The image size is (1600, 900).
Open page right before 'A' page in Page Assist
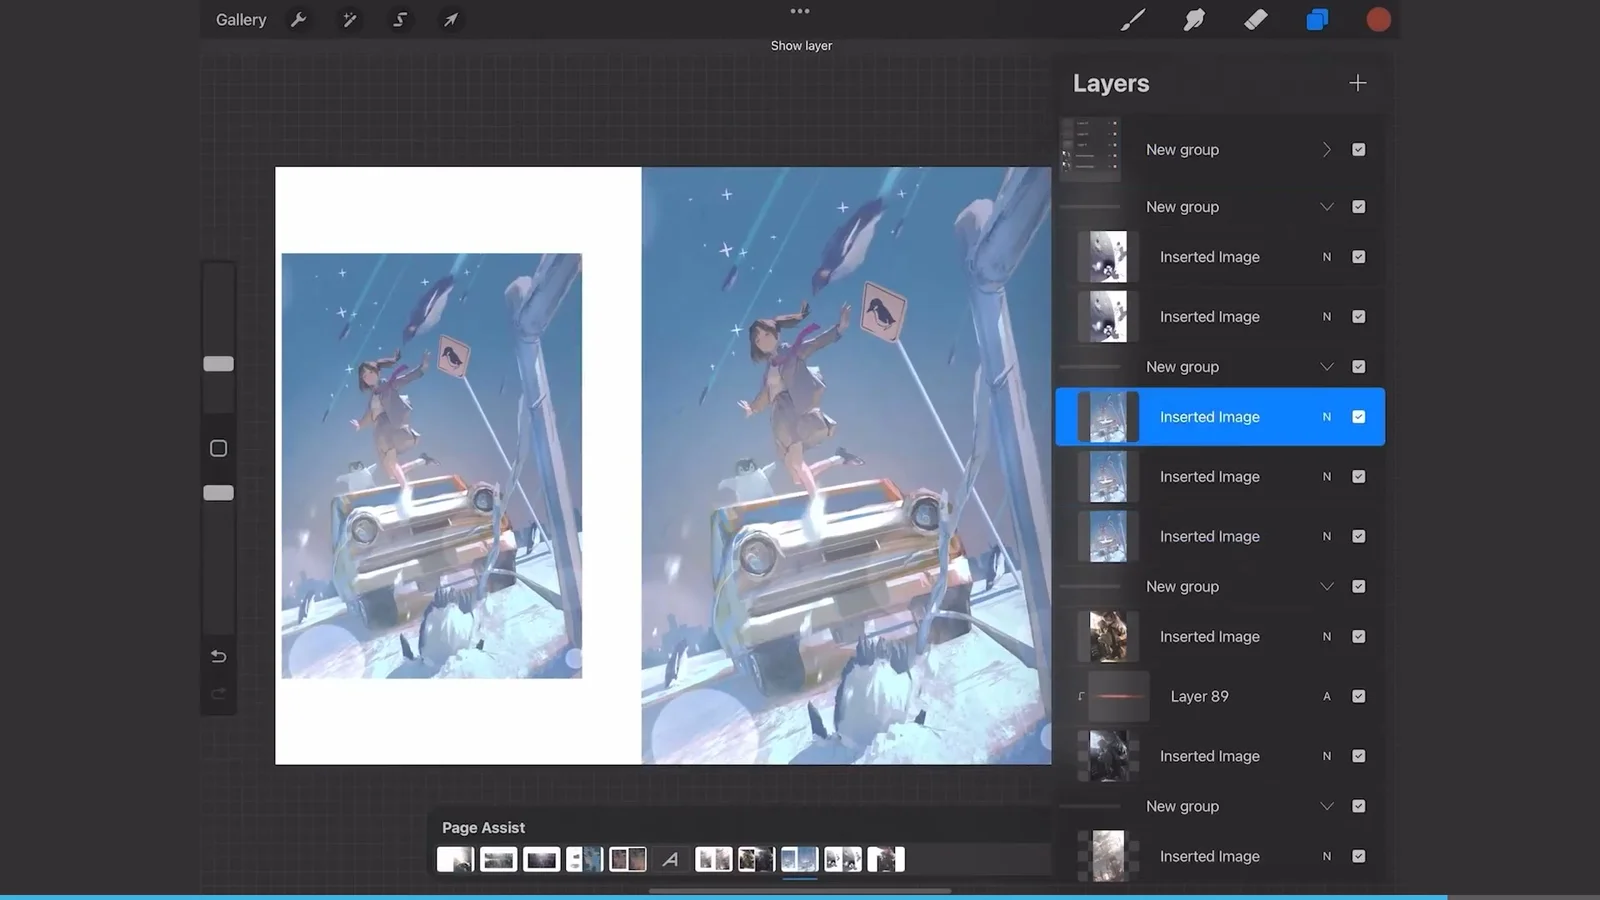pos(627,859)
